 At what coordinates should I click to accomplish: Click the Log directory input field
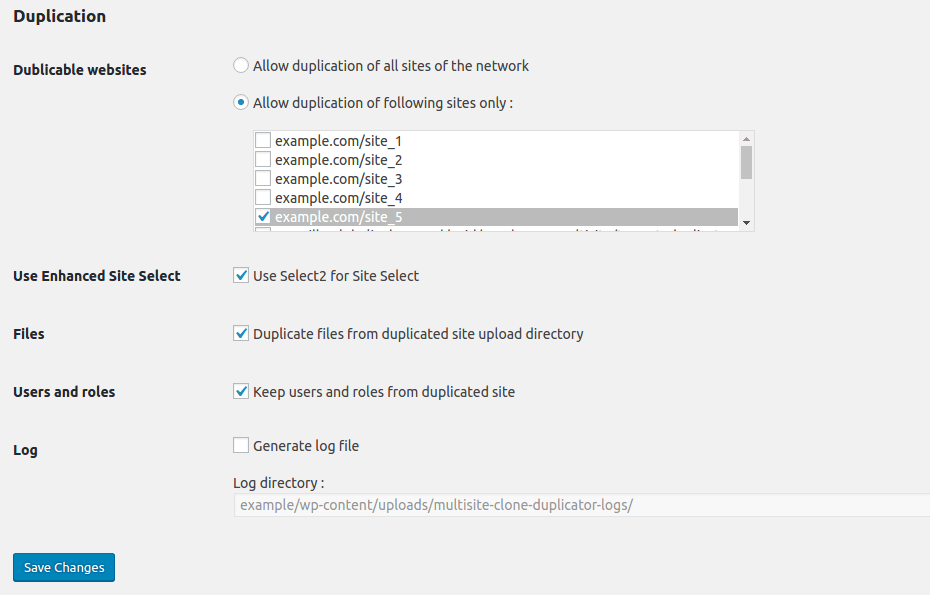[582, 505]
